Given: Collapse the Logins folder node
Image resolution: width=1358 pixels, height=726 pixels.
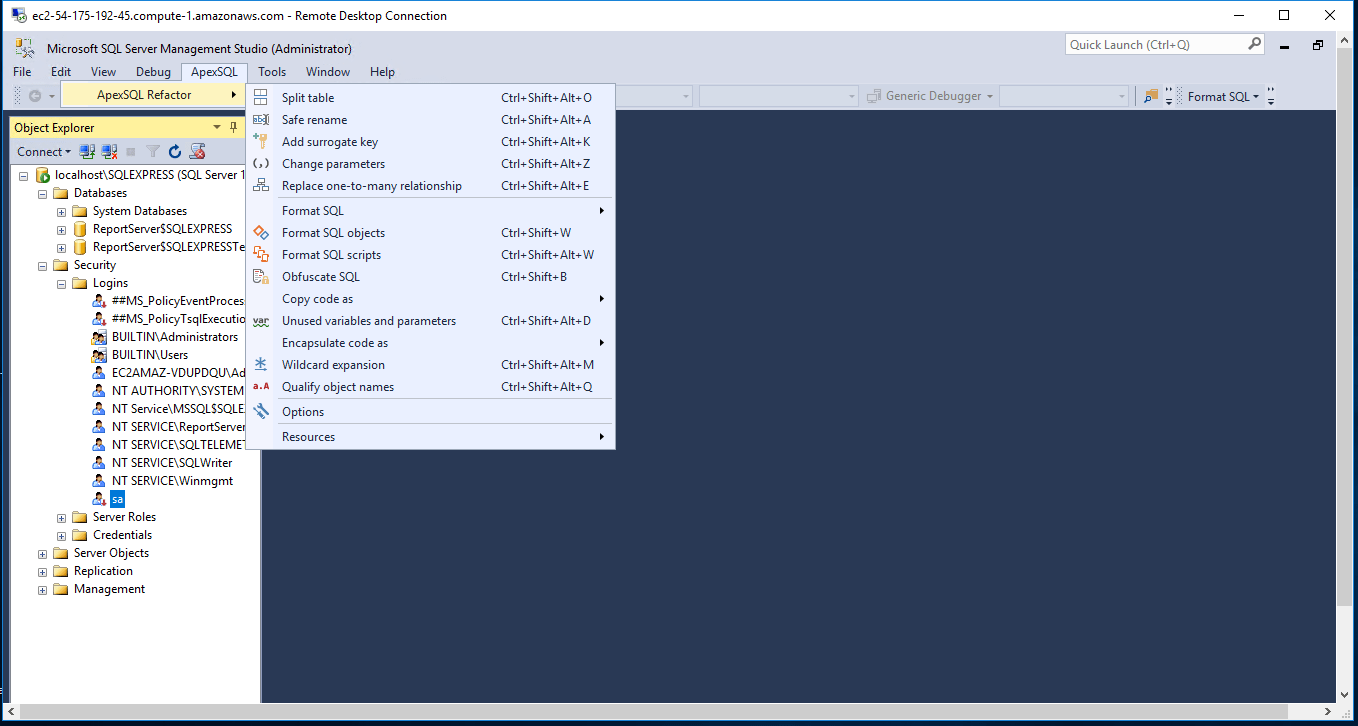Looking at the screenshot, I should point(61,283).
